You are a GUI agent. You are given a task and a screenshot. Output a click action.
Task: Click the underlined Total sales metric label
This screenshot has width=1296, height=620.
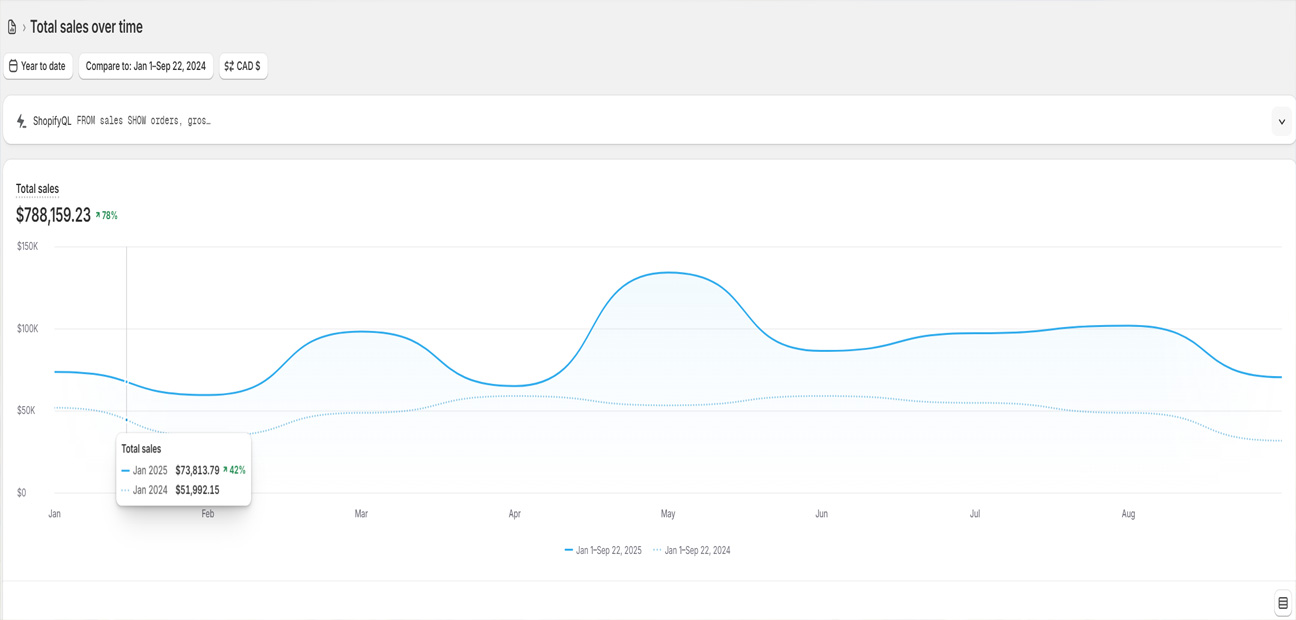point(37,189)
